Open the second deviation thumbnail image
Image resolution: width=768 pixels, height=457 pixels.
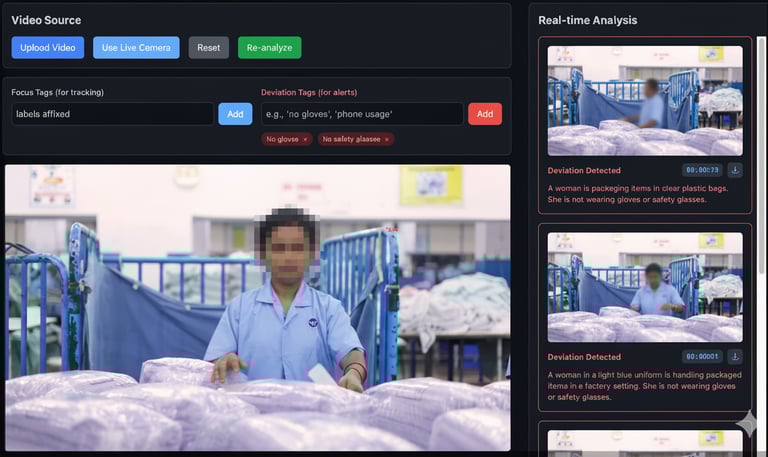645,287
